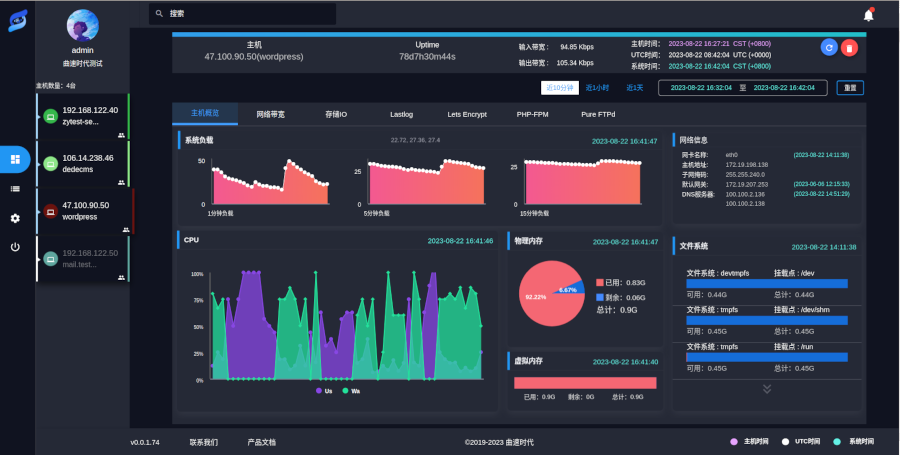Toggle the Wa series in CPU legend
900x455 pixels.
point(351,391)
